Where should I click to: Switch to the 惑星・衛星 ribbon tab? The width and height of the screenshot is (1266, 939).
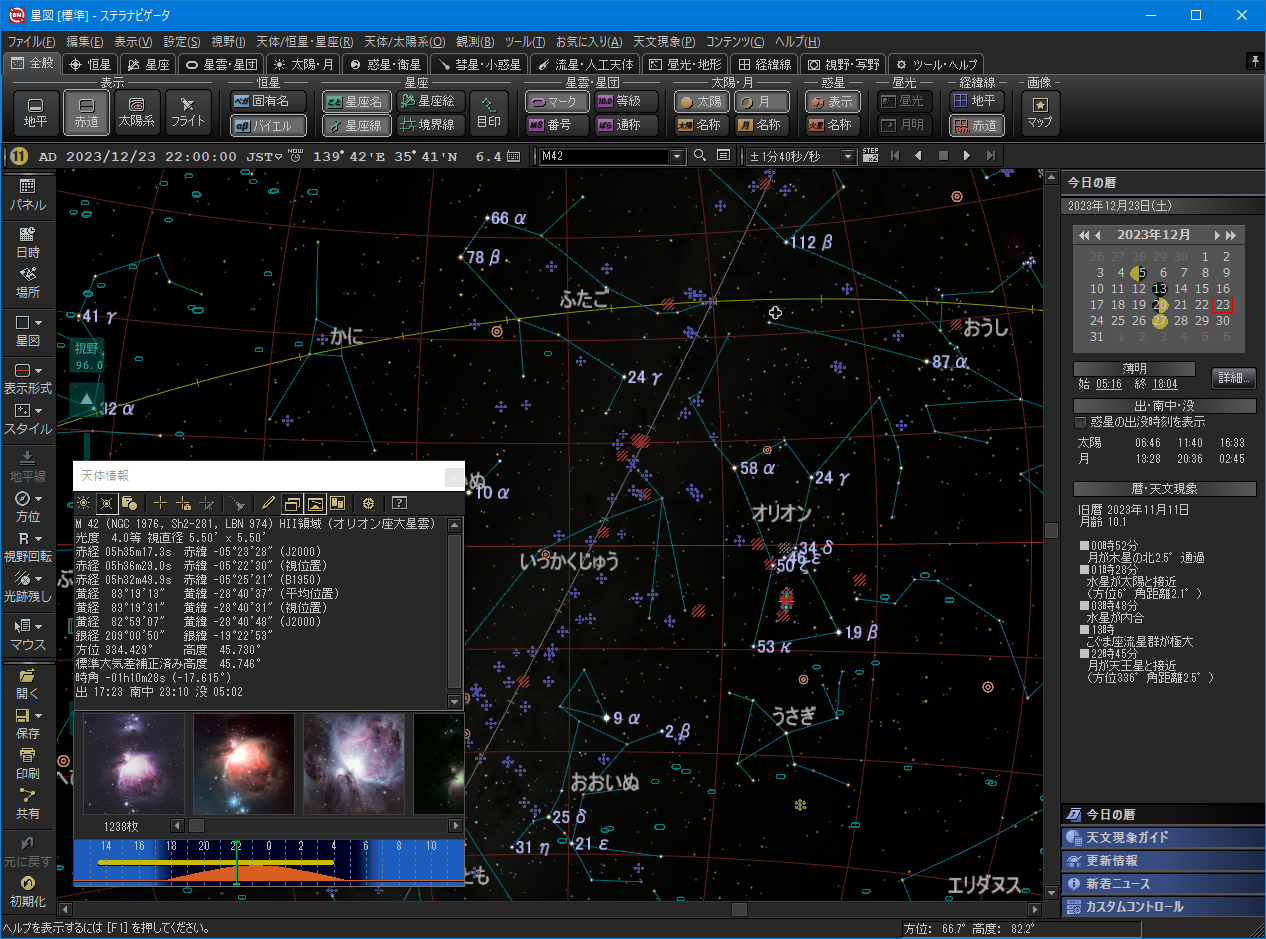(384, 64)
